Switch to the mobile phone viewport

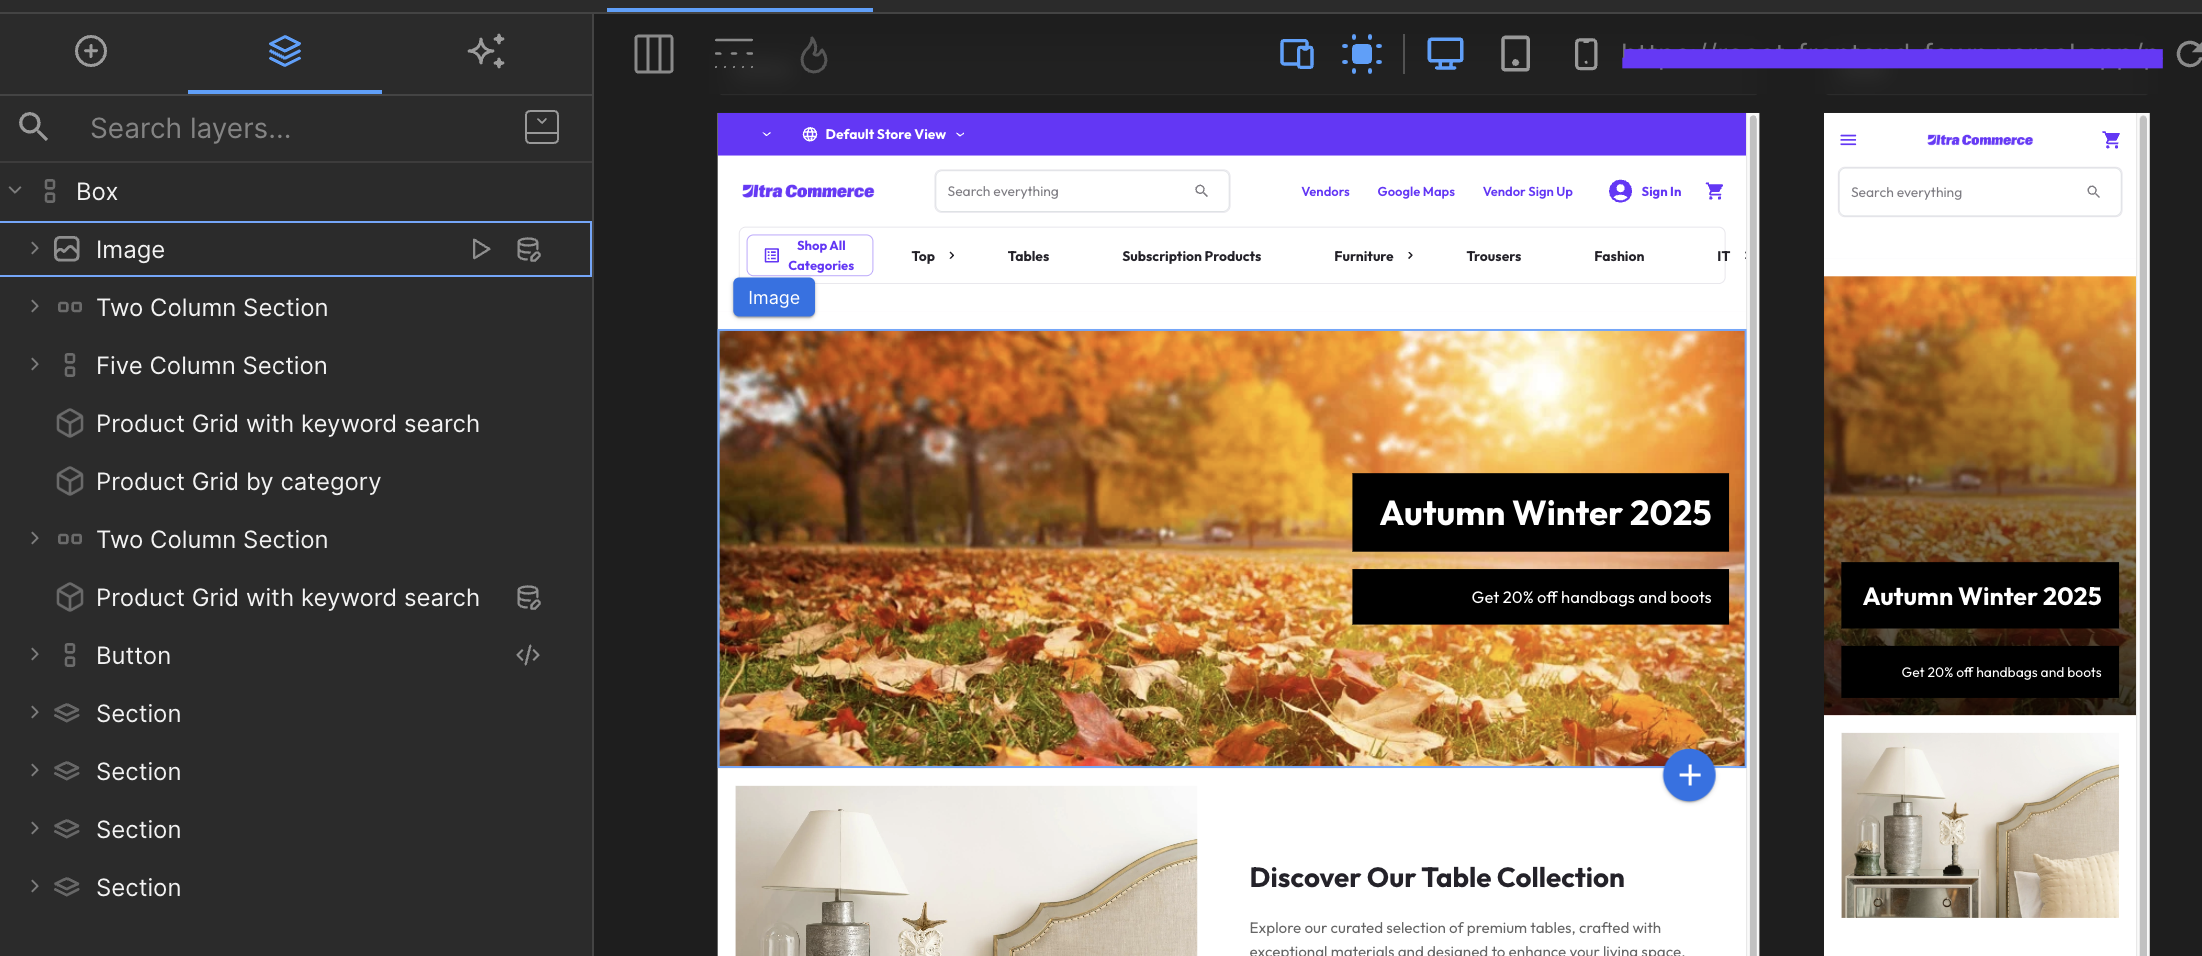coord(1586,53)
